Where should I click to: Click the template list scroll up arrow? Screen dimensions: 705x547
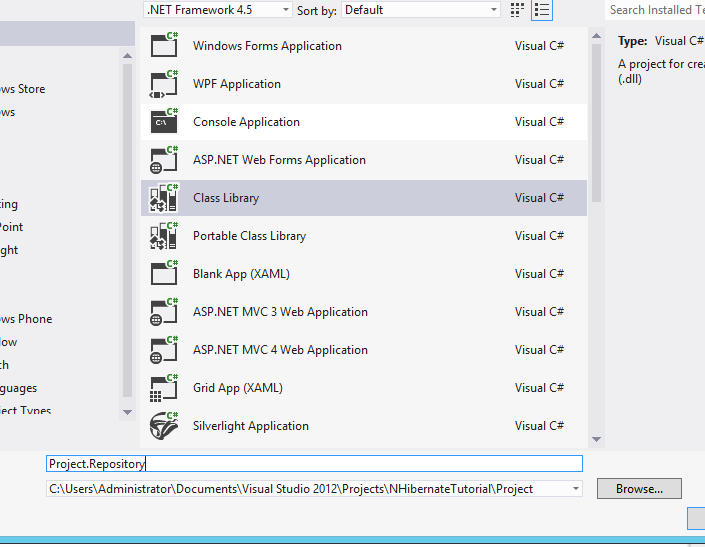(x=596, y=36)
